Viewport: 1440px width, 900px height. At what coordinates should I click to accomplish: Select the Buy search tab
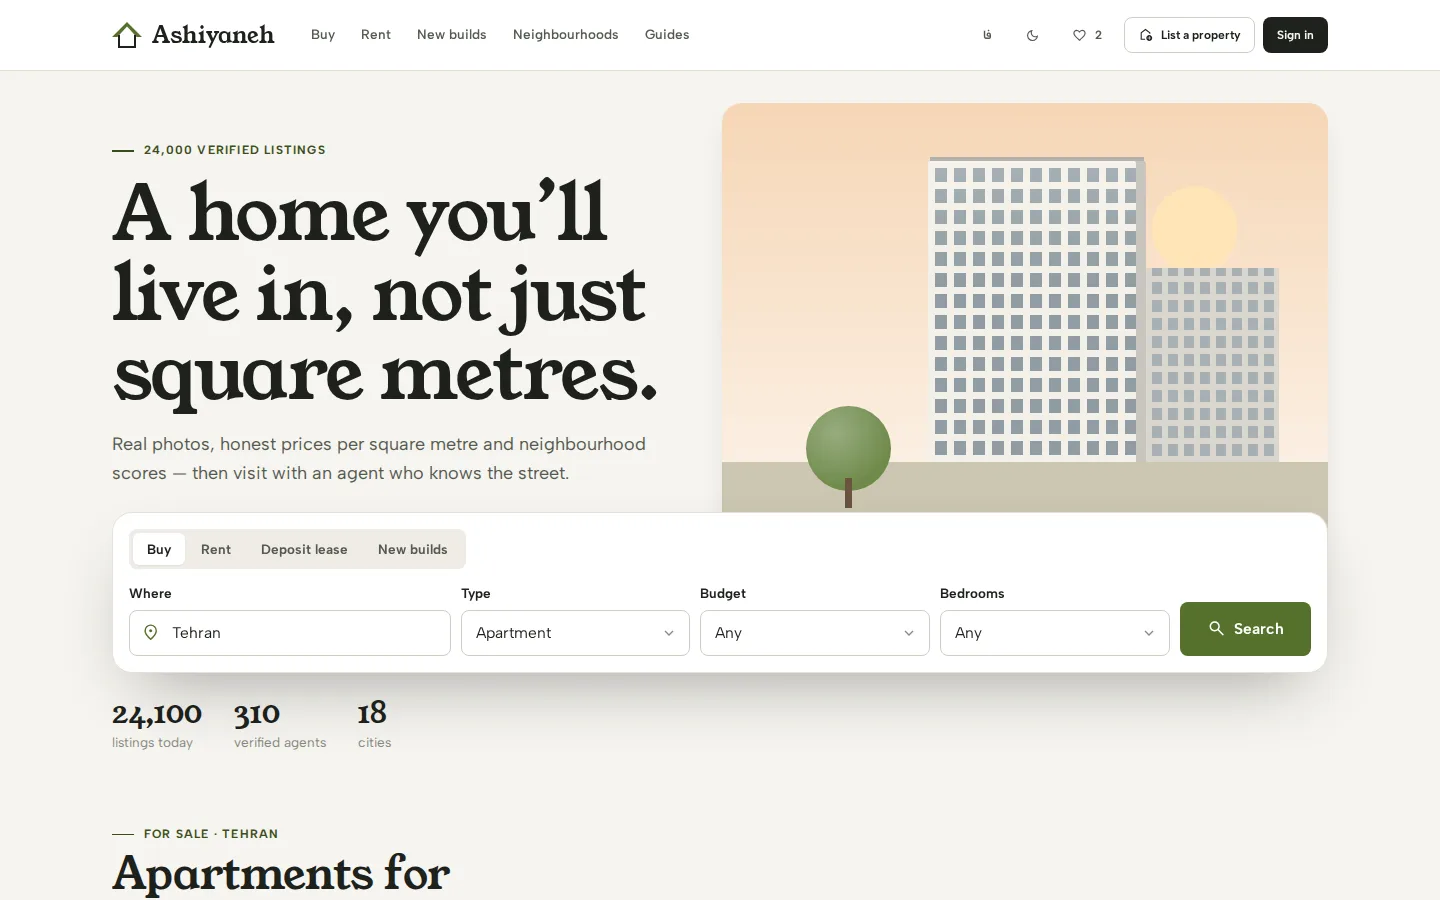pos(159,549)
